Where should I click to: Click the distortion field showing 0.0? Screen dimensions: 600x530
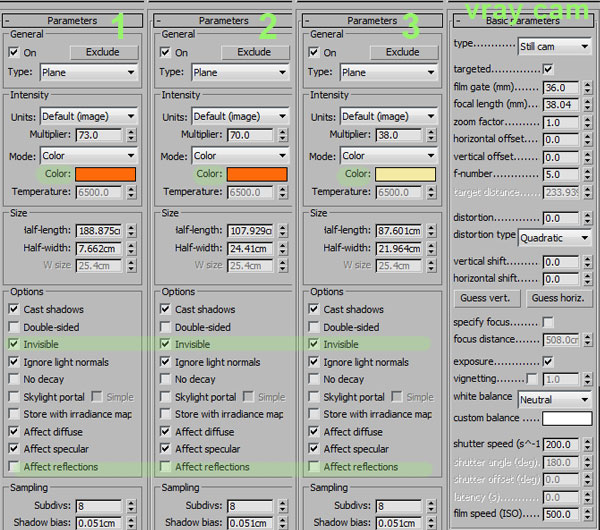click(x=561, y=219)
